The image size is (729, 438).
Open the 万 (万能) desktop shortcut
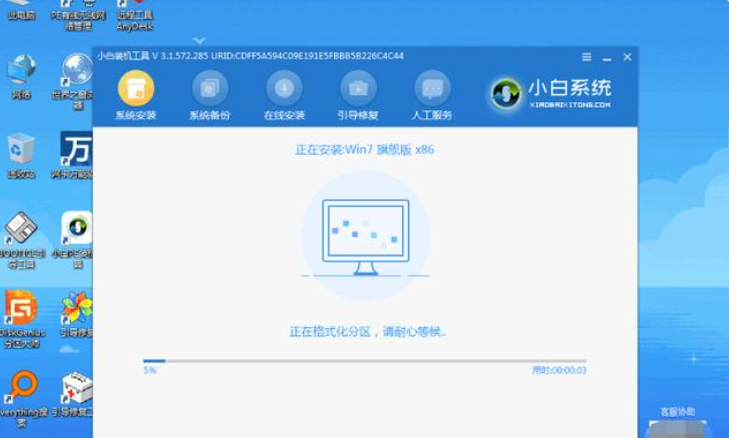point(76,152)
